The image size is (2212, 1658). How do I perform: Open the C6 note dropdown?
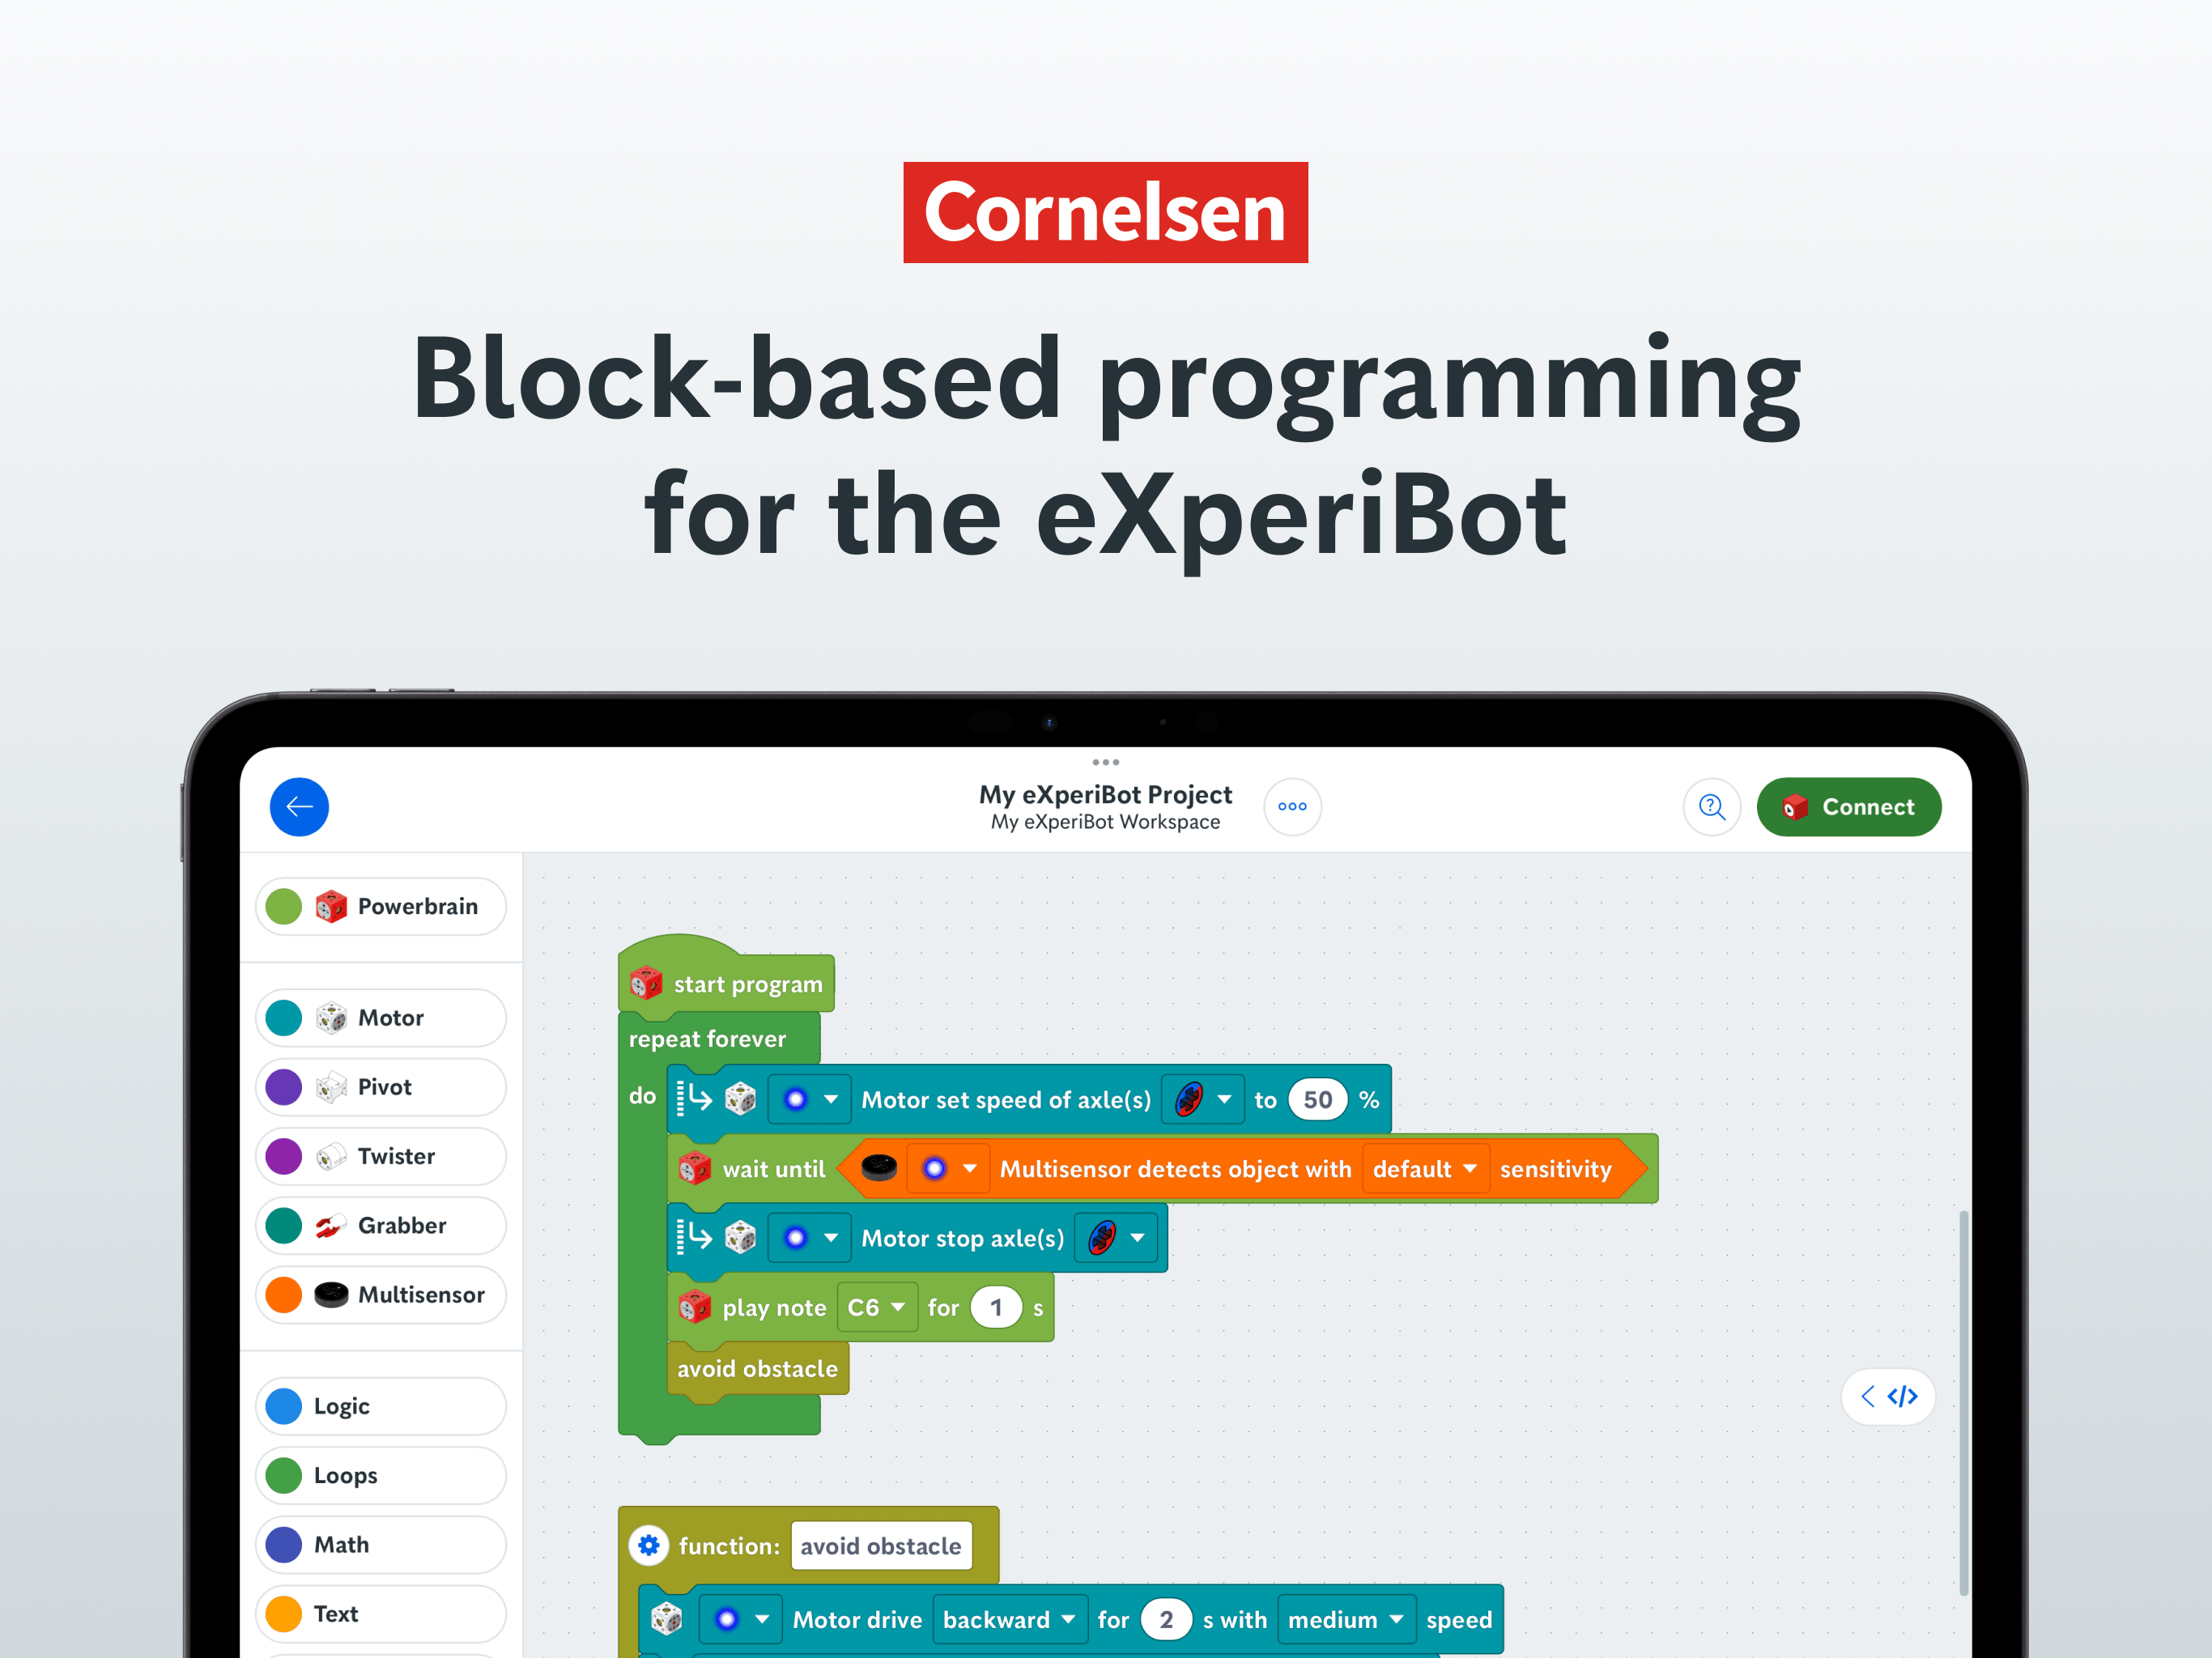pos(877,1307)
